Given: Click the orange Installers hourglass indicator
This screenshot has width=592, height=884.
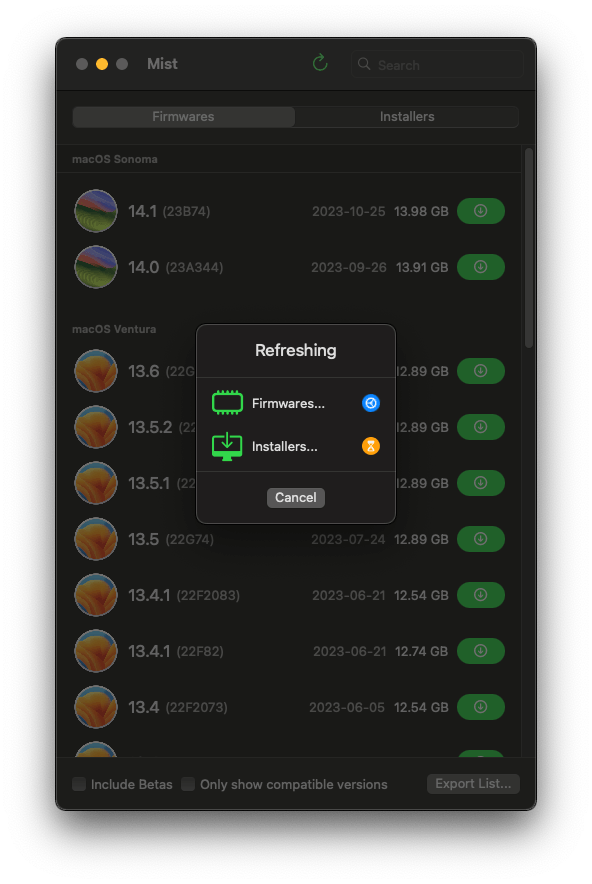Looking at the screenshot, I should coord(370,446).
